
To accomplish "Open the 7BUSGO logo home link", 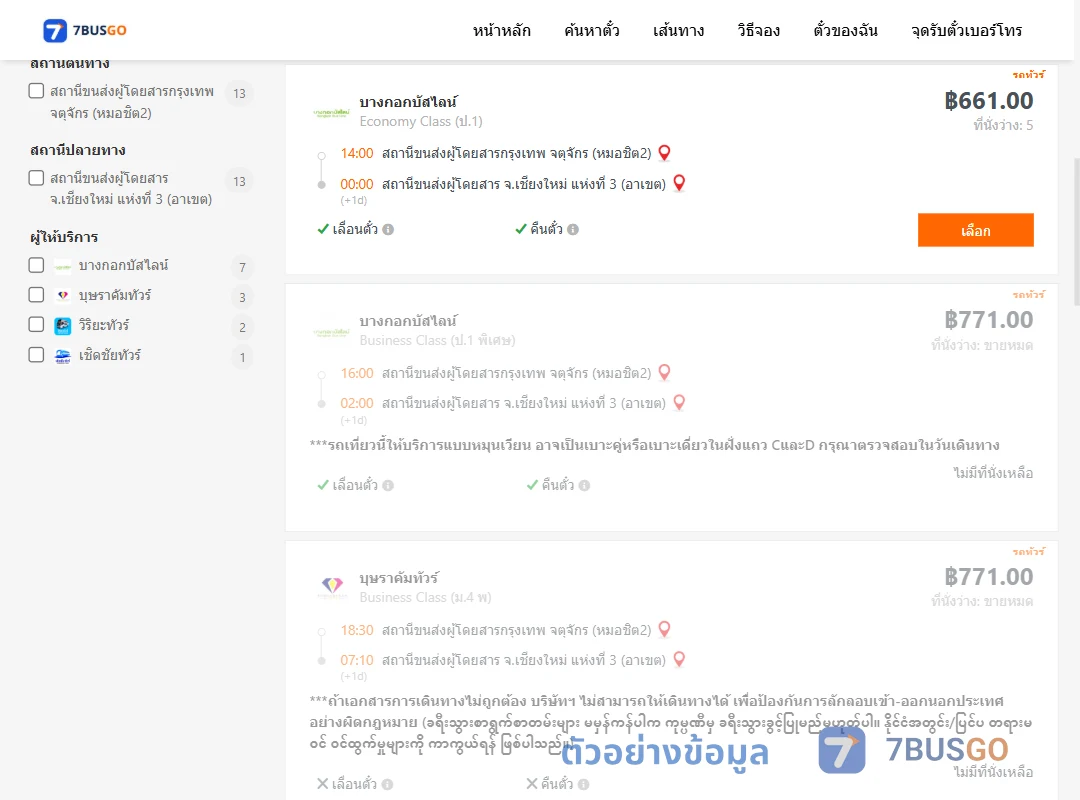I will coord(85,30).
